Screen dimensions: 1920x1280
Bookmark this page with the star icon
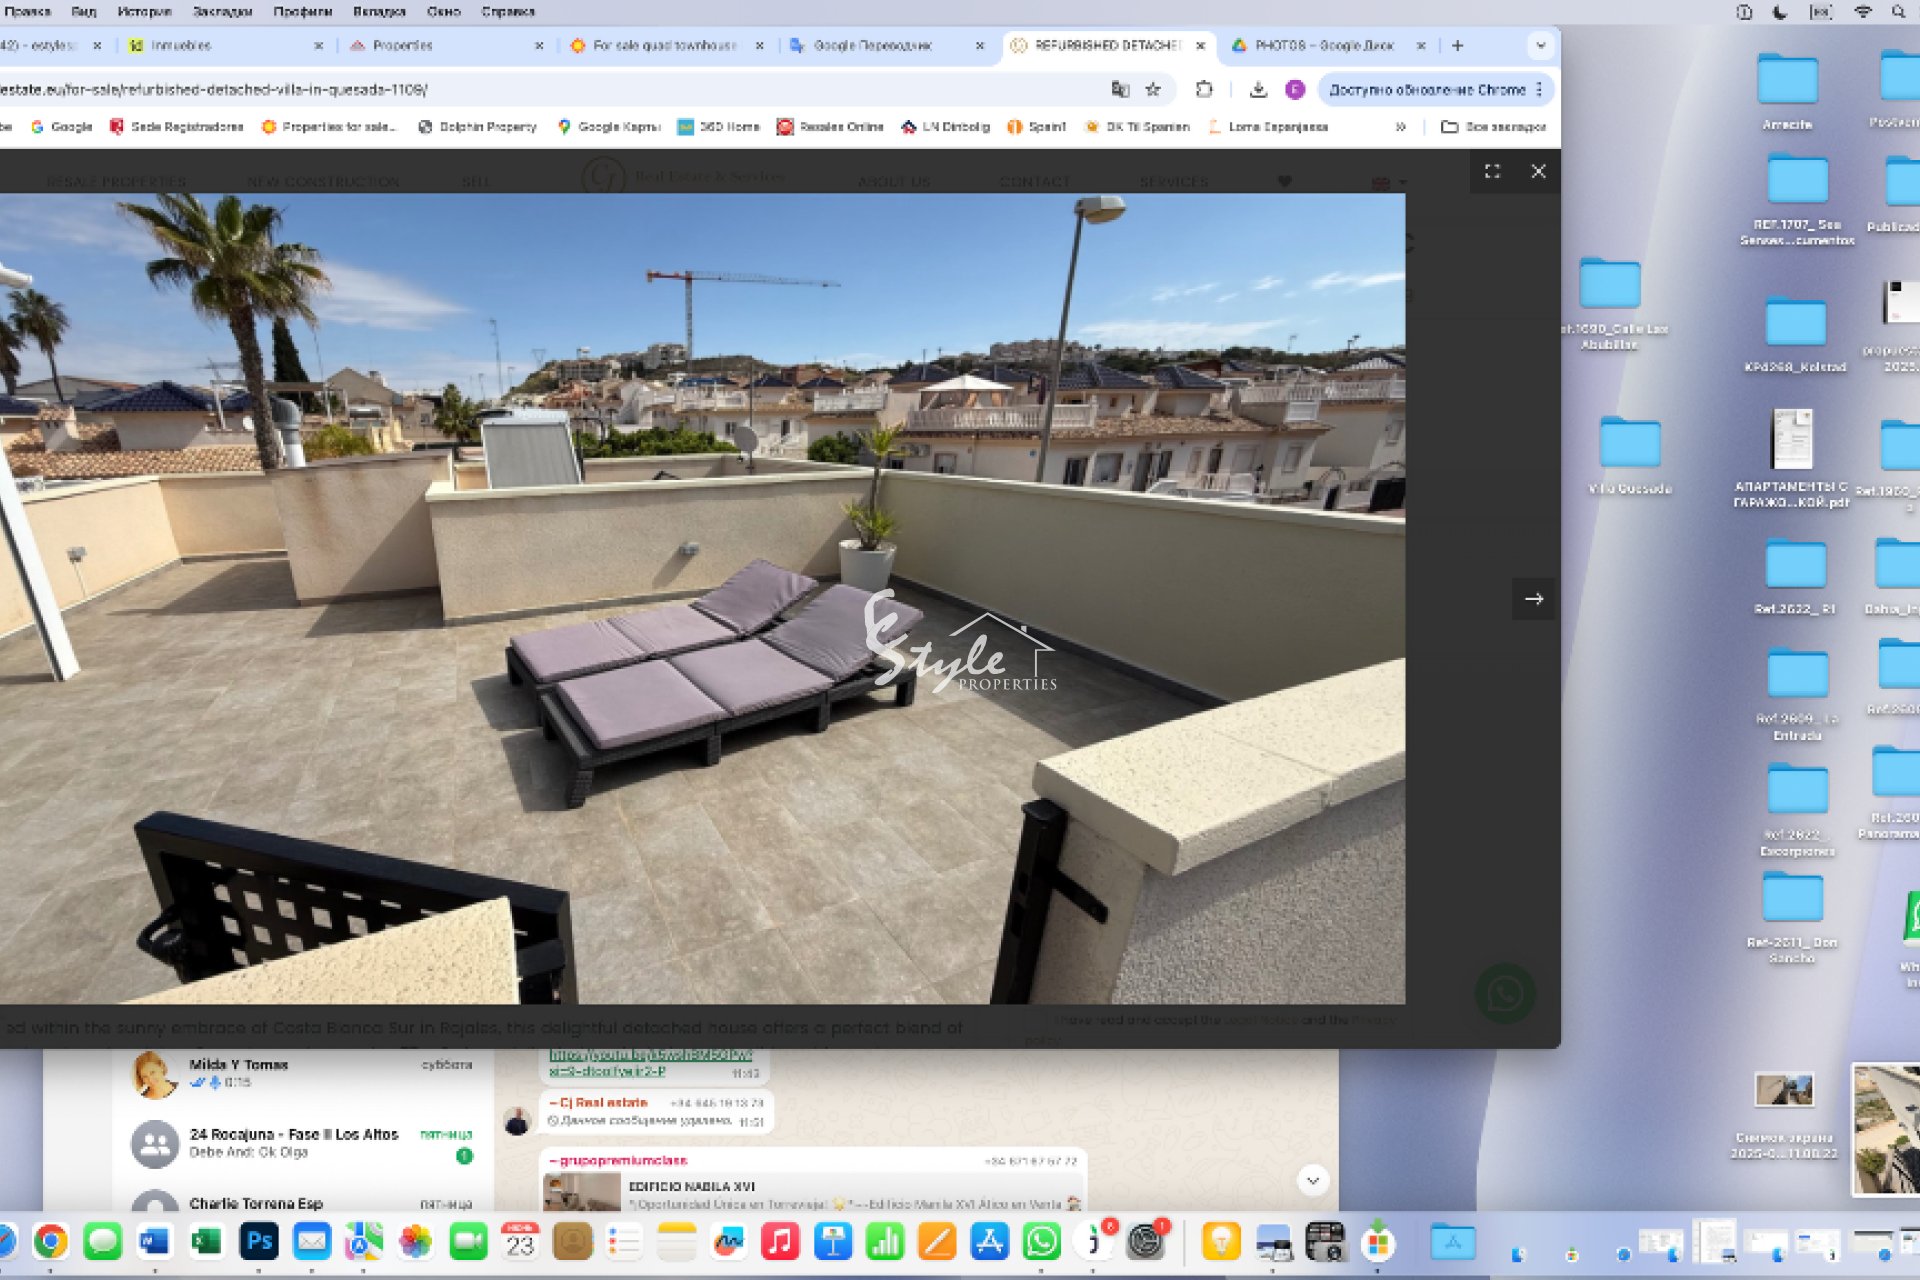click(x=1153, y=90)
